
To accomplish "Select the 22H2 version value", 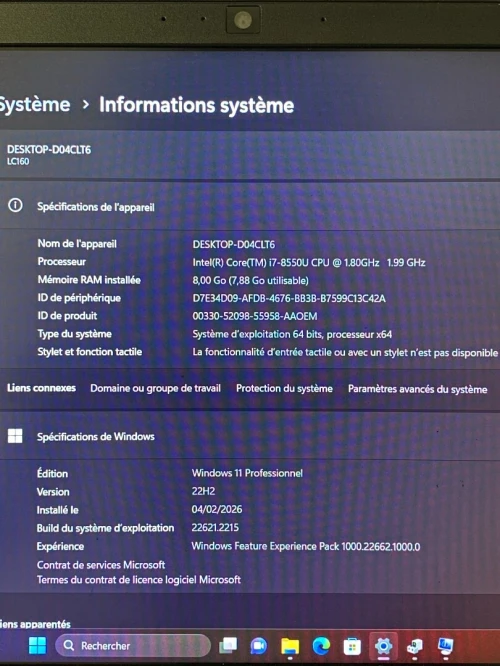I will pyautogui.click(x=203, y=491).
